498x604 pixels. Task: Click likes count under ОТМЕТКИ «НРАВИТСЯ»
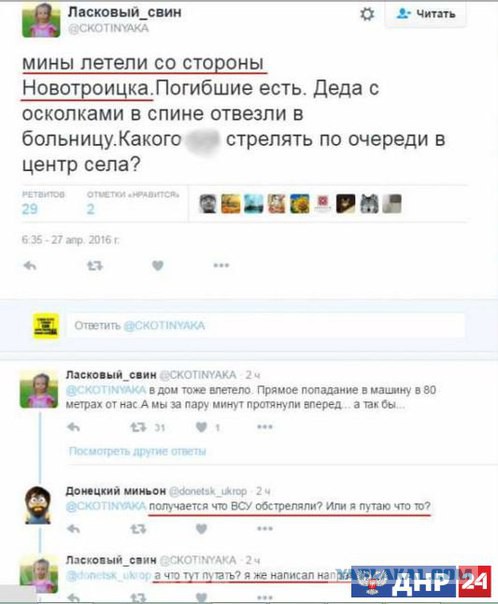(91, 209)
